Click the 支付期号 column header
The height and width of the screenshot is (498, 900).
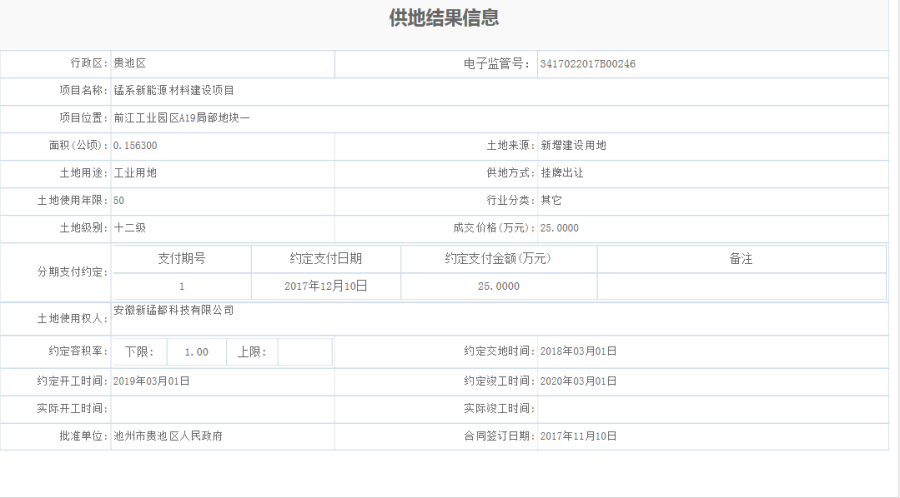click(x=182, y=258)
